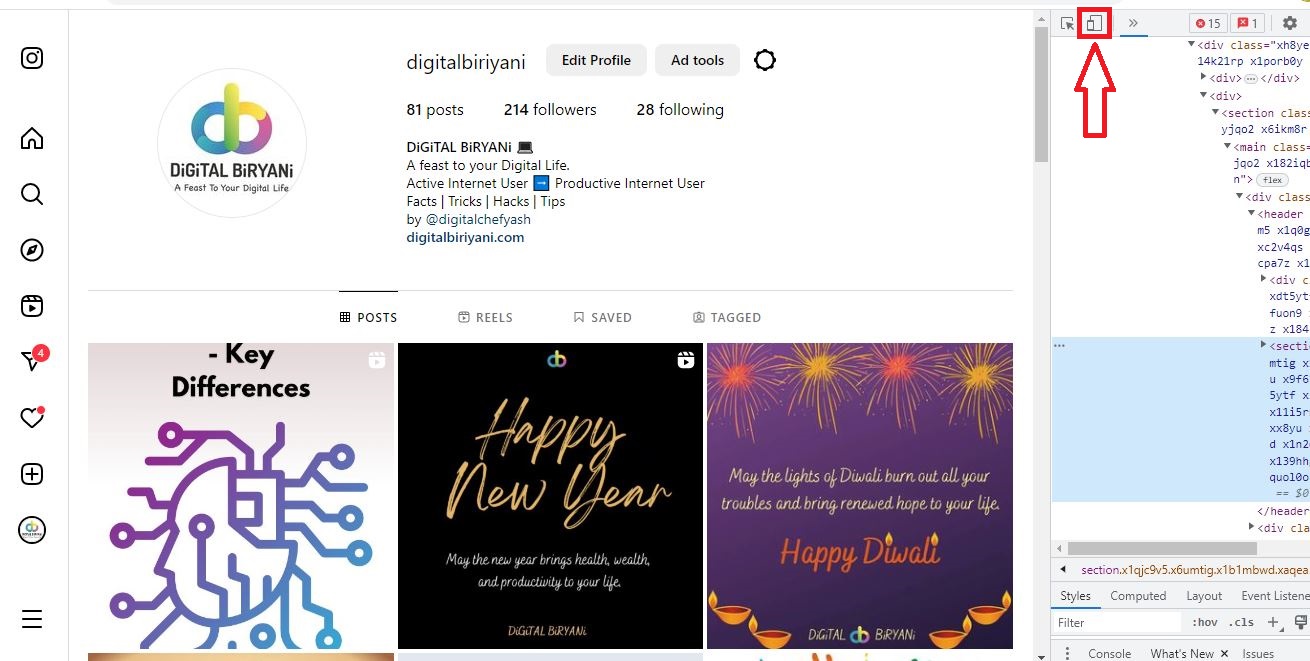This screenshot has width=1310, height=661.
Task: Open Reels from the sidebar
Action: click(32, 306)
